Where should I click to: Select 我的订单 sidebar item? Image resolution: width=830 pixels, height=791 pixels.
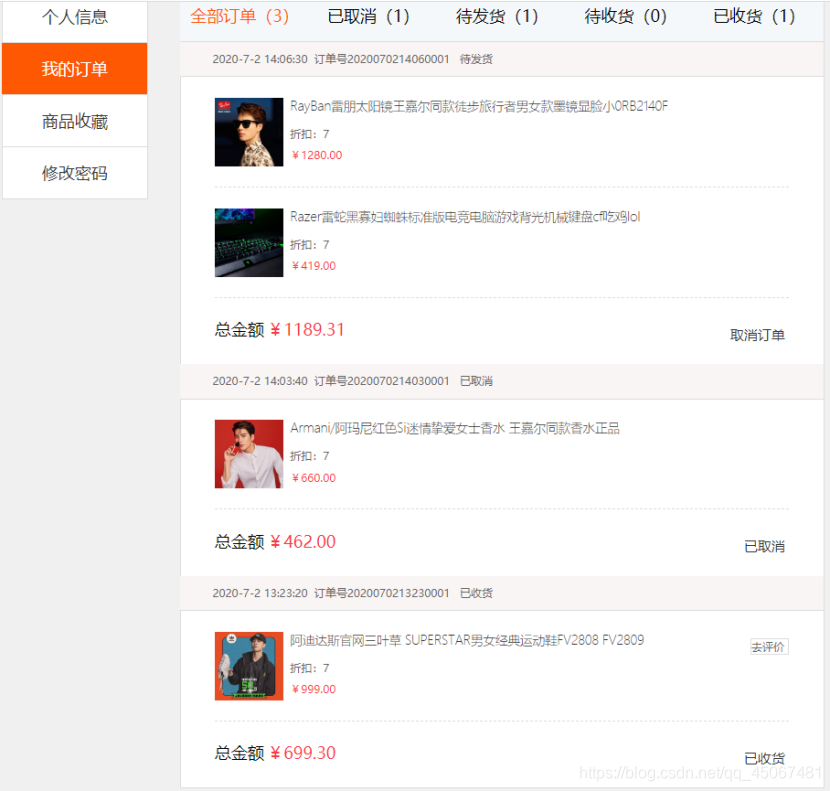(75, 69)
